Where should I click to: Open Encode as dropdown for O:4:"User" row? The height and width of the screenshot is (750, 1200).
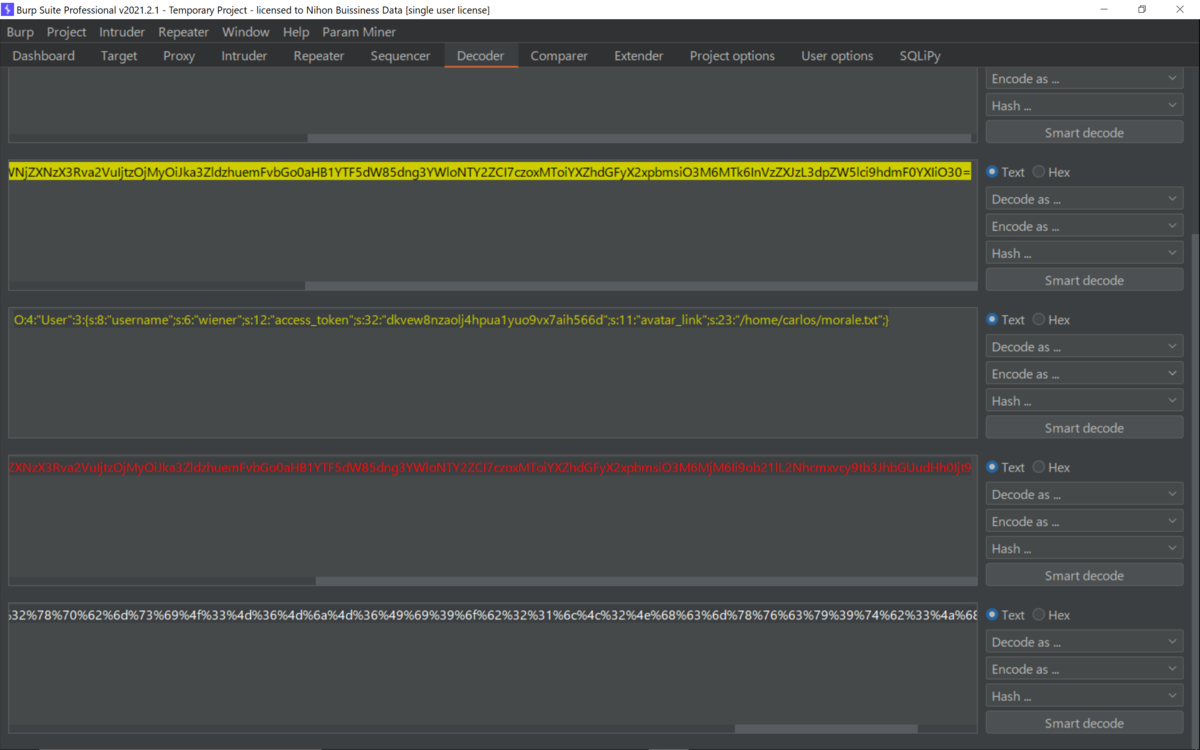coord(1084,374)
